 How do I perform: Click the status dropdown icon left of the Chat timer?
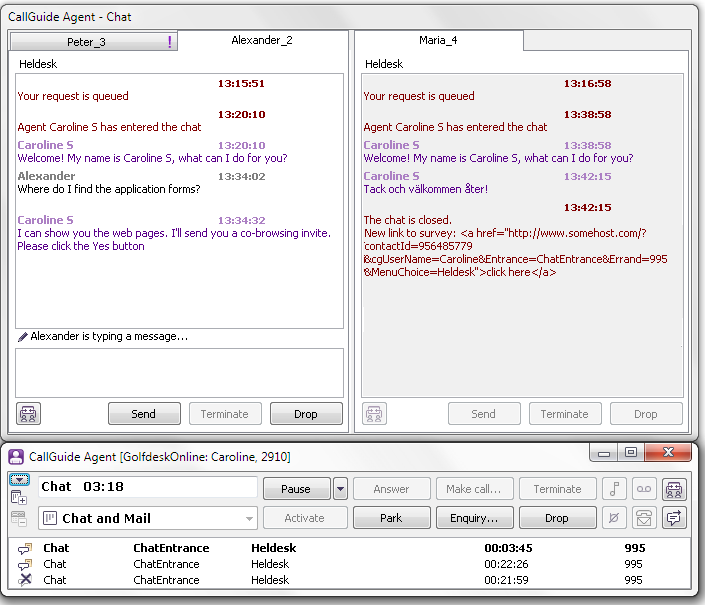click(19, 480)
